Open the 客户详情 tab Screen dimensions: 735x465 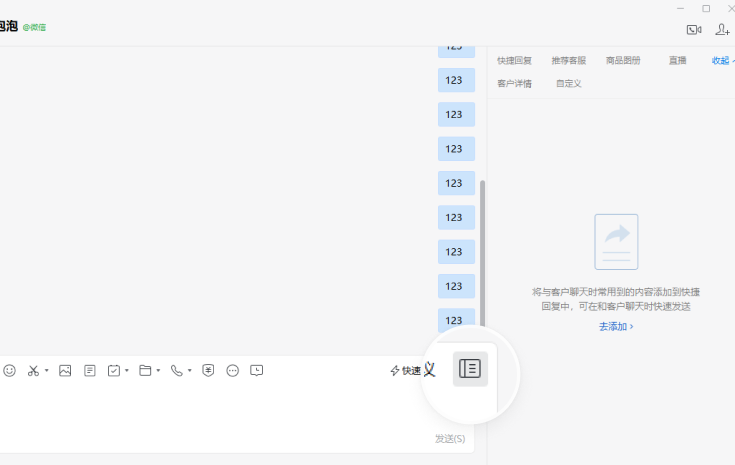tap(515, 84)
